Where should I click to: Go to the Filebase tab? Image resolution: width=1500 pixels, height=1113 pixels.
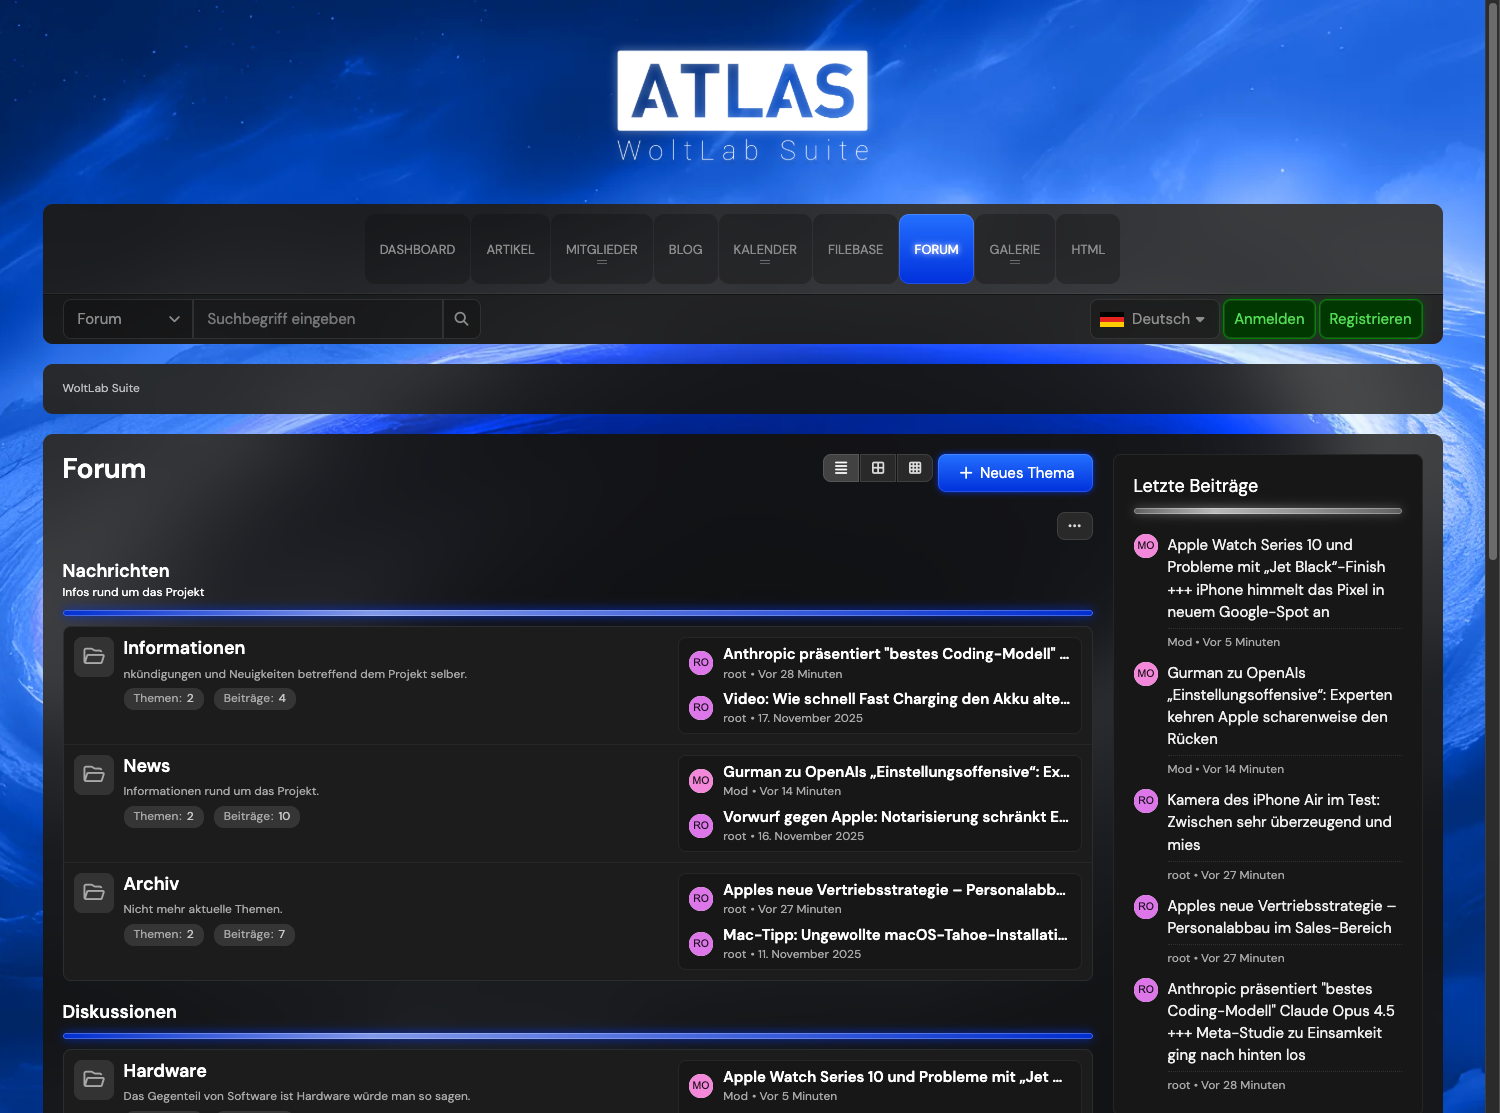click(855, 250)
